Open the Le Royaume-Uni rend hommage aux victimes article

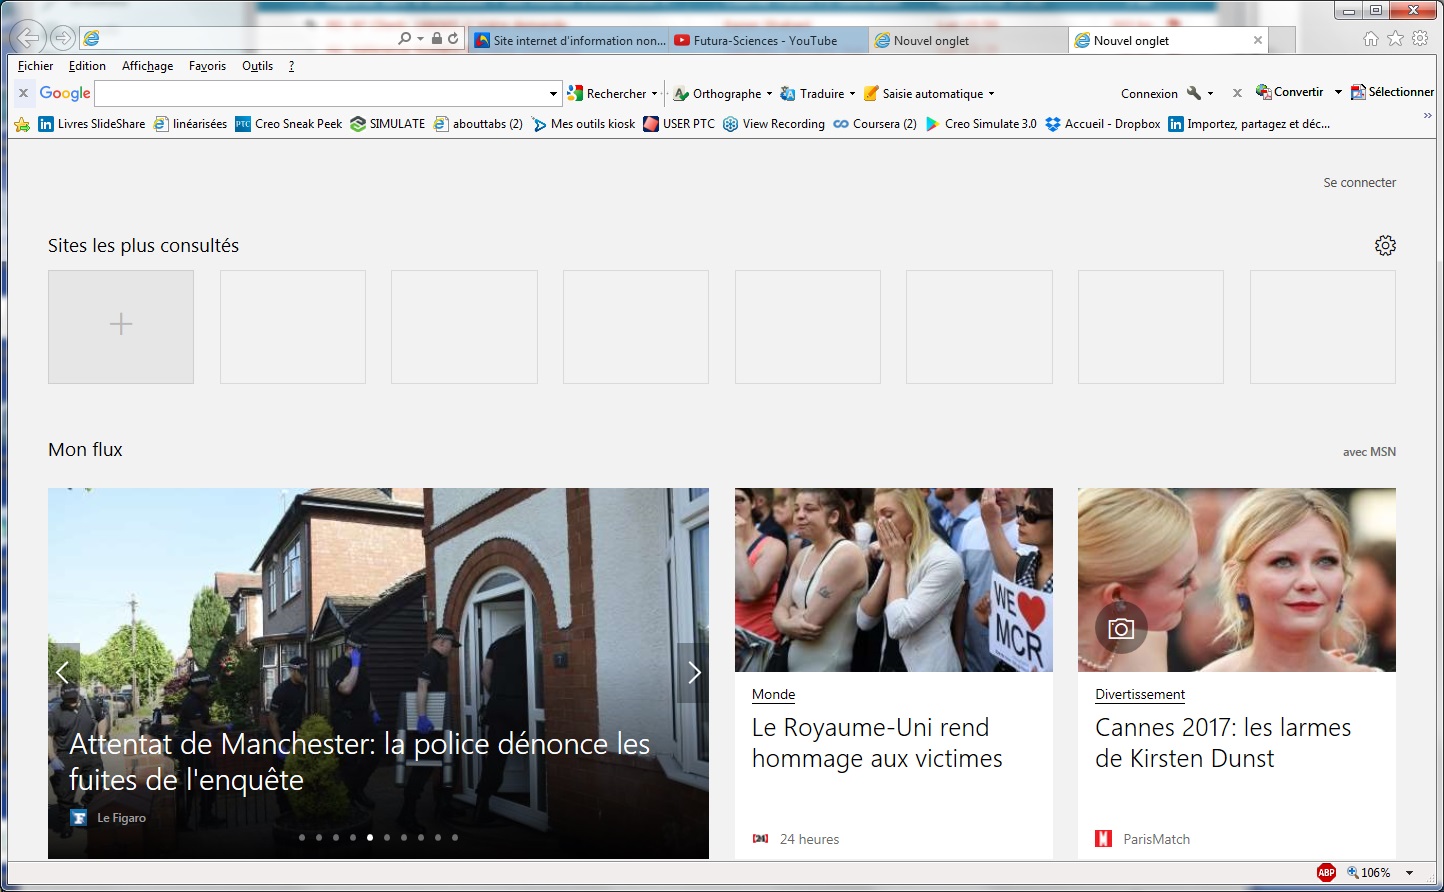877,743
